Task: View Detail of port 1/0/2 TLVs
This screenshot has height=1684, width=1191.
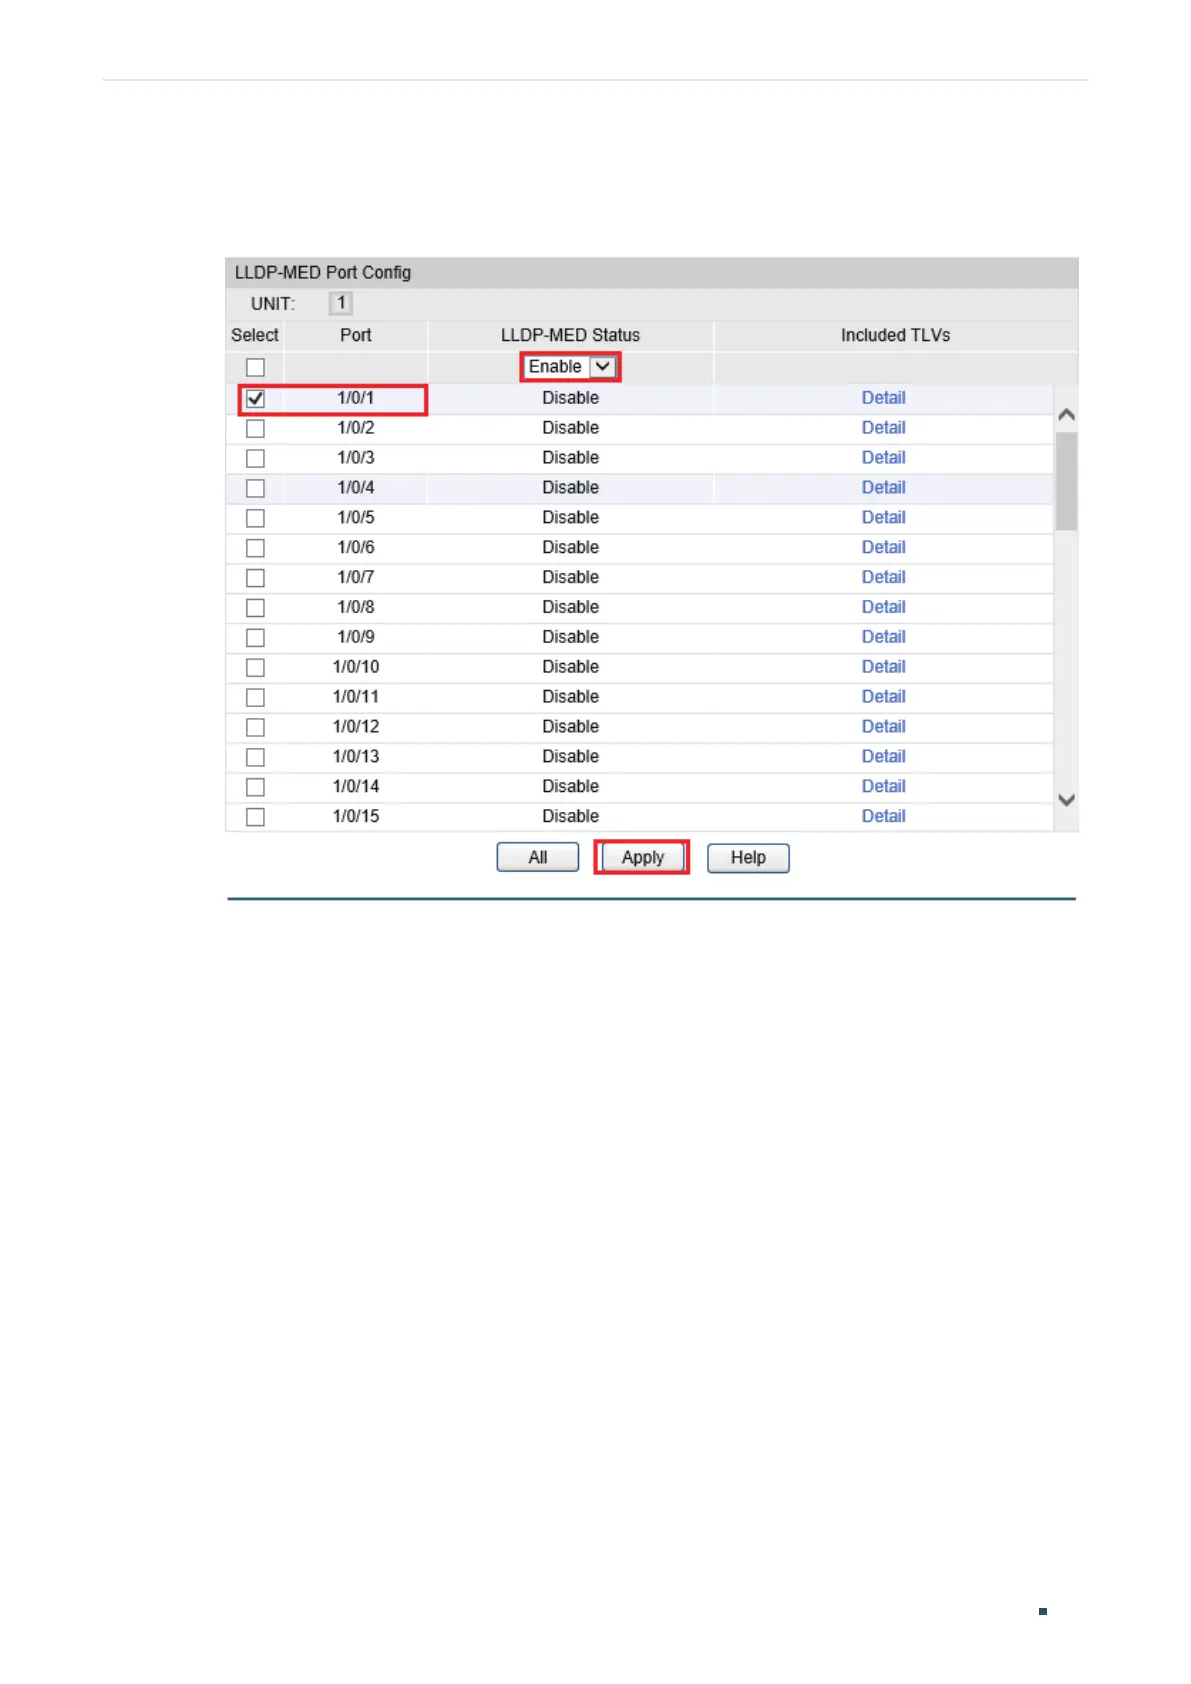Action: tap(884, 428)
